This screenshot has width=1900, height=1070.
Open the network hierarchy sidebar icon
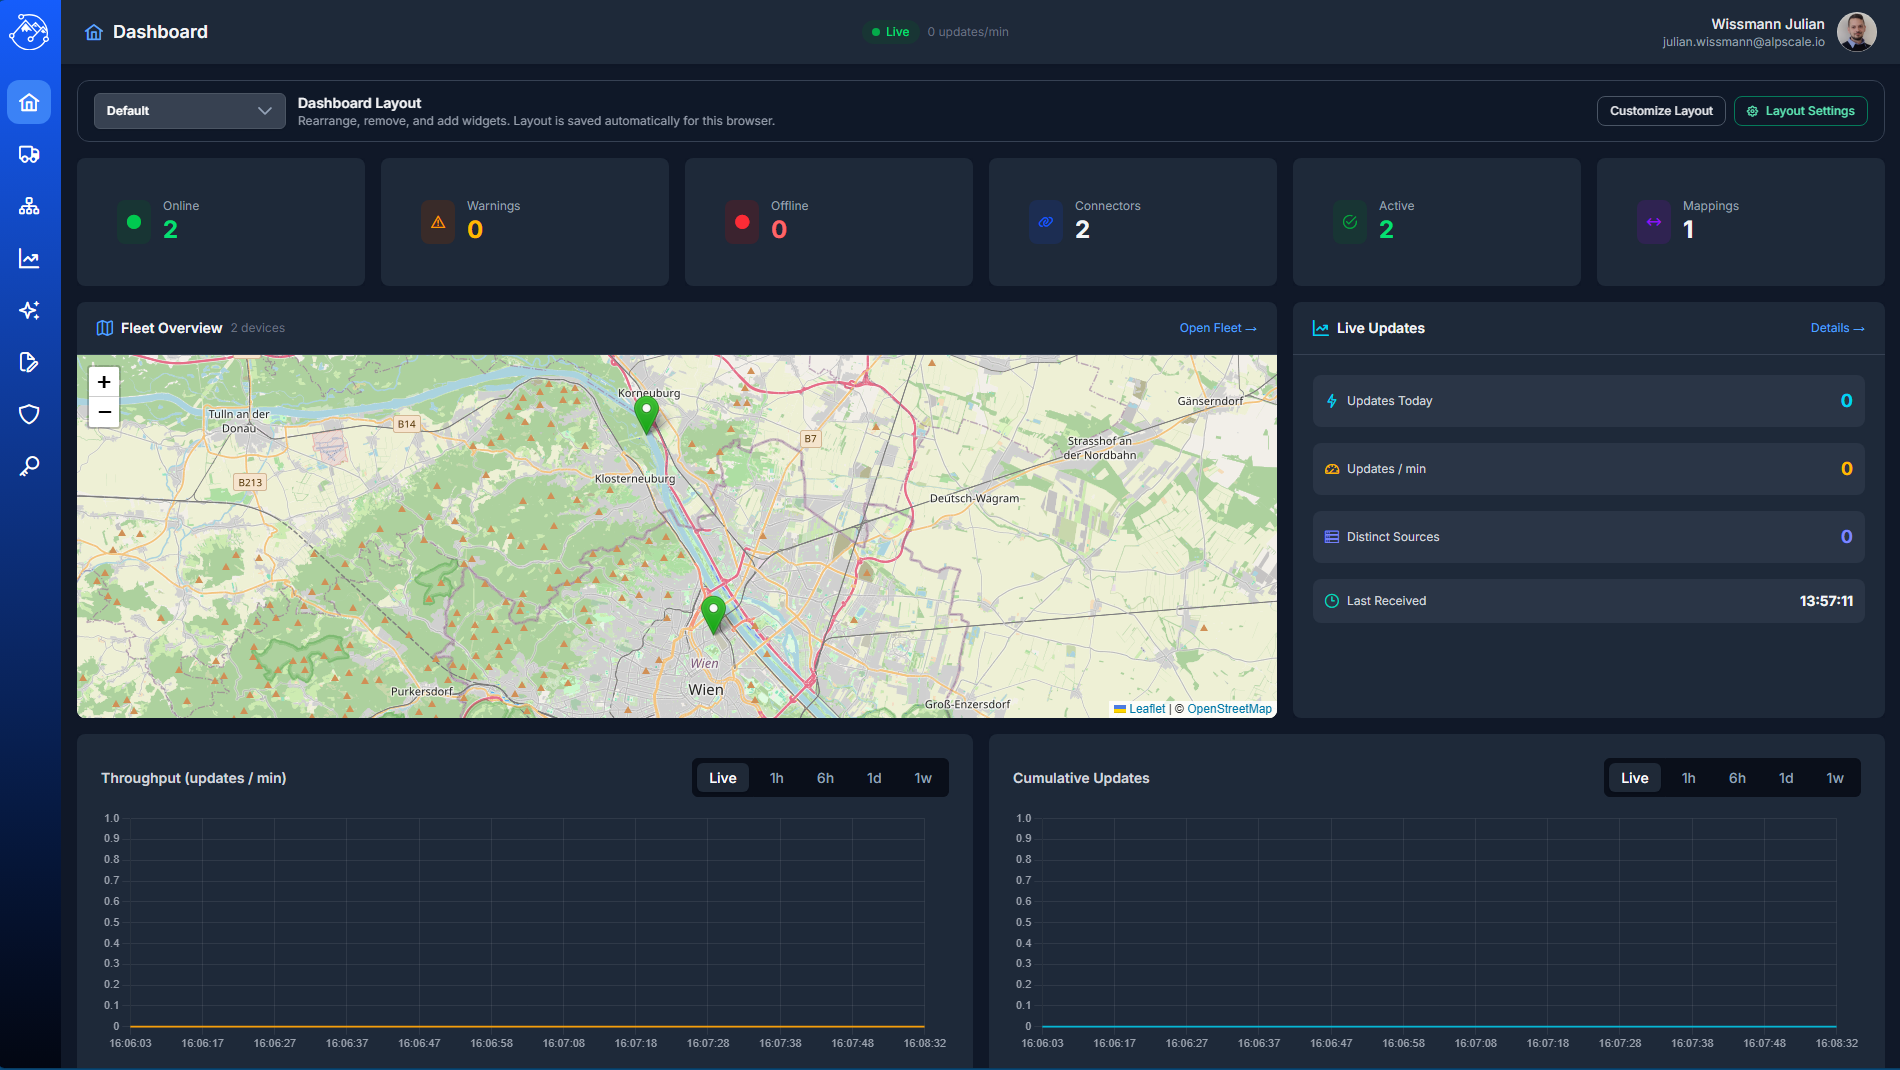pyautogui.click(x=29, y=206)
